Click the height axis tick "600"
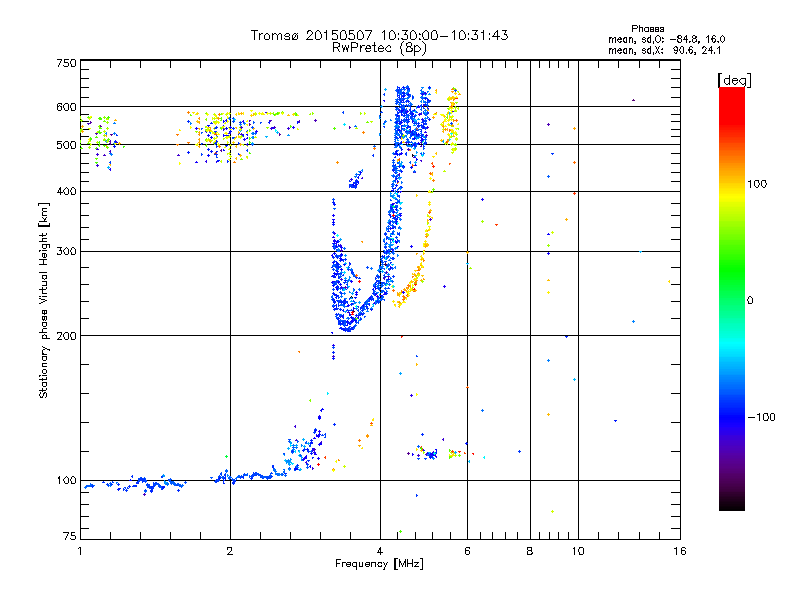The width and height of the screenshot is (800, 600). pos(66,107)
